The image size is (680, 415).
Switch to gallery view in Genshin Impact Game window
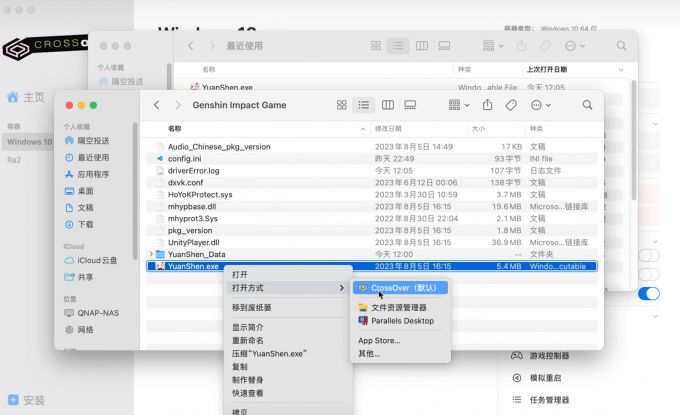coord(410,105)
